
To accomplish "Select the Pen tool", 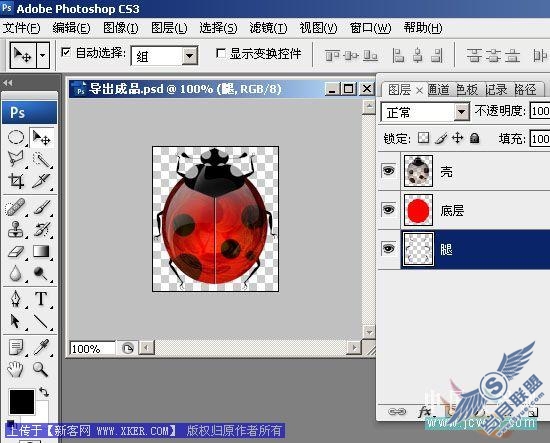I will (x=16, y=299).
